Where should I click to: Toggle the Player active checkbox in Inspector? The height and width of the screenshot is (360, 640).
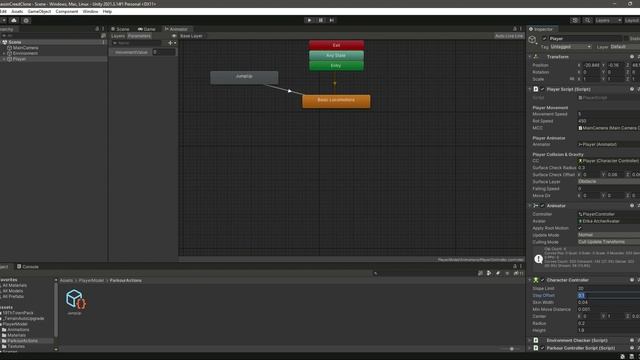pos(544,38)
